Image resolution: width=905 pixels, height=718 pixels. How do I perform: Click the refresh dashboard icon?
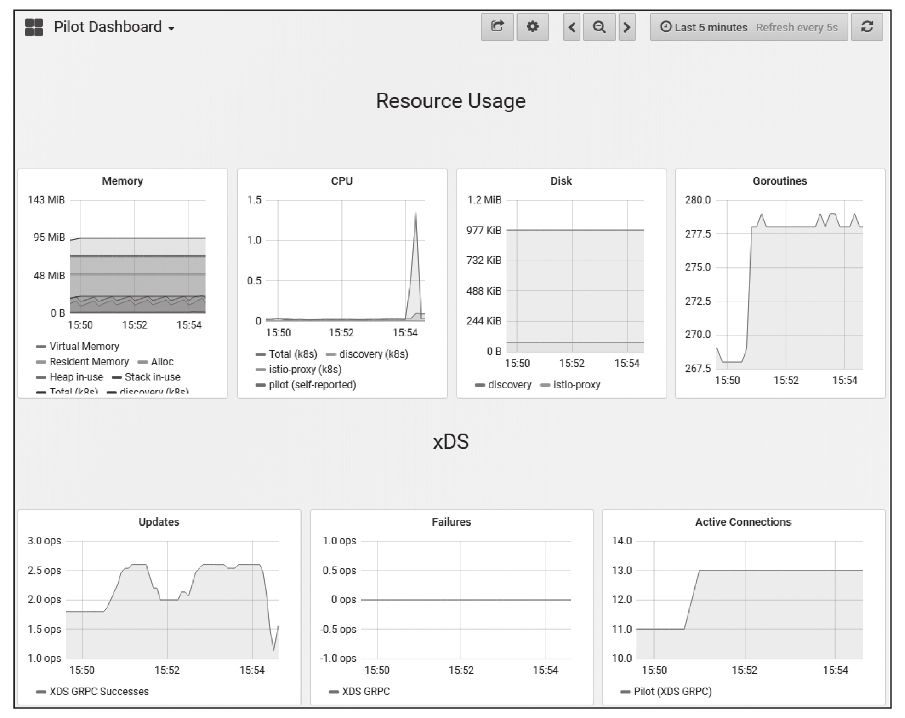click(x=867, y=27)
